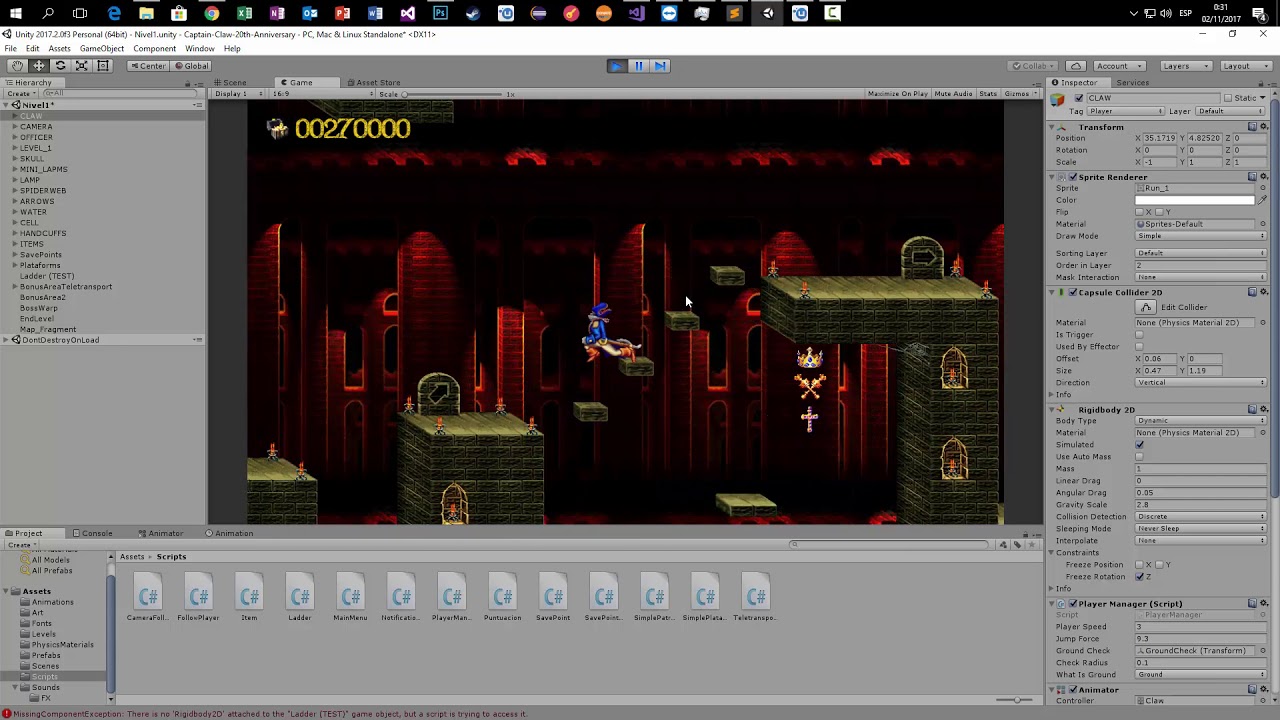Open Excel from the Windows taskbar
Viewport: 1280px width, 720px height.
[244, 13]
